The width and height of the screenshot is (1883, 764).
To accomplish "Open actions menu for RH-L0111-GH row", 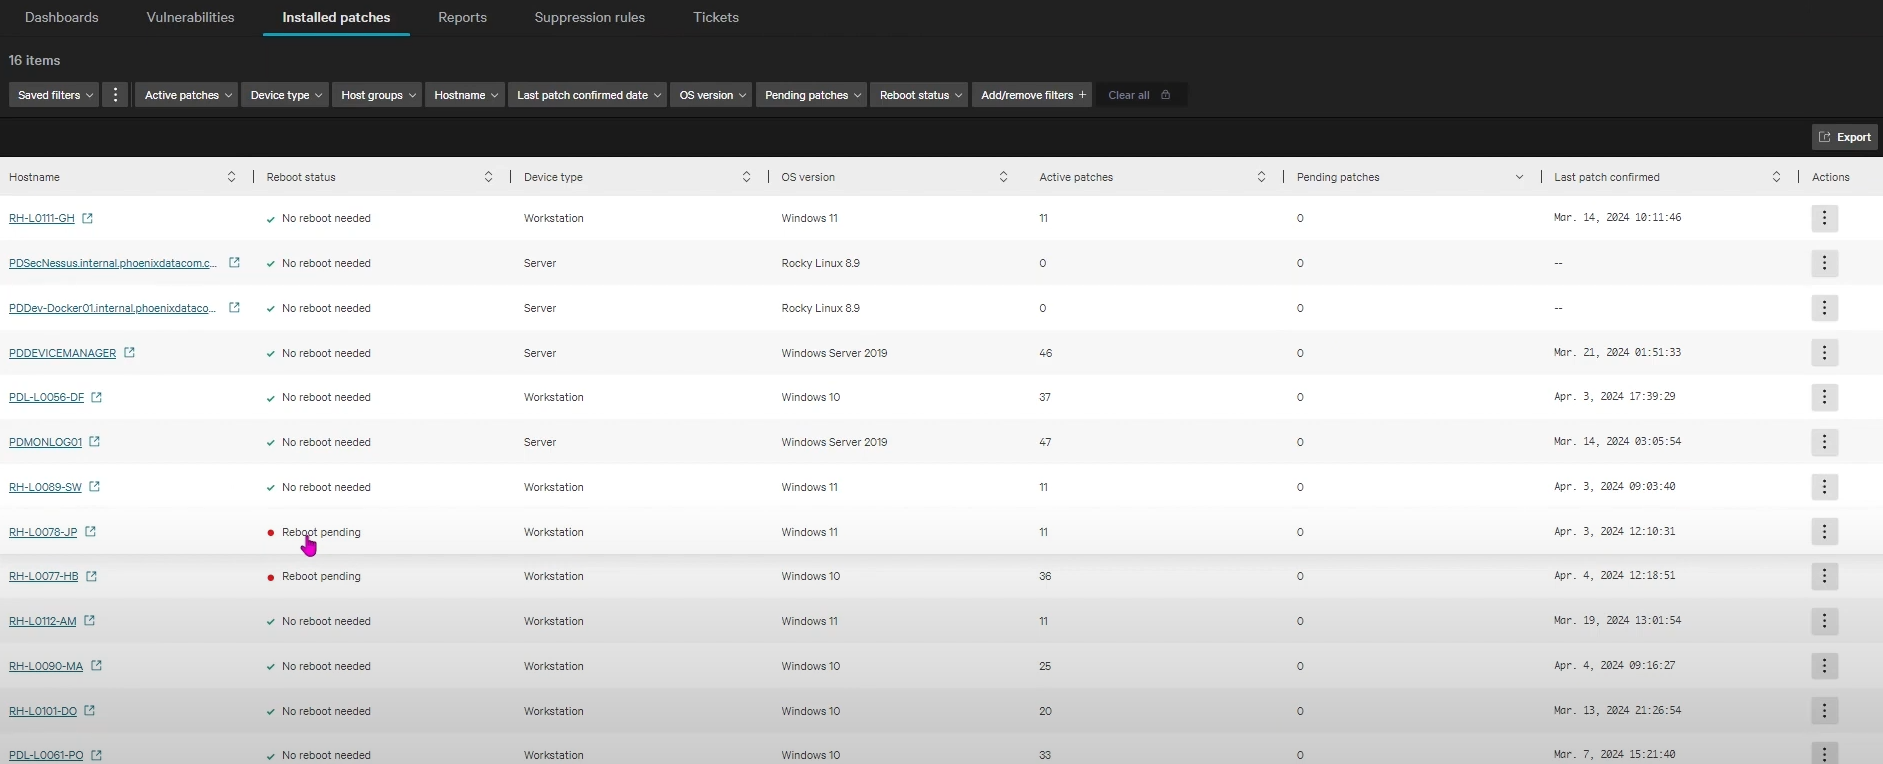I will coord(1824,218).
